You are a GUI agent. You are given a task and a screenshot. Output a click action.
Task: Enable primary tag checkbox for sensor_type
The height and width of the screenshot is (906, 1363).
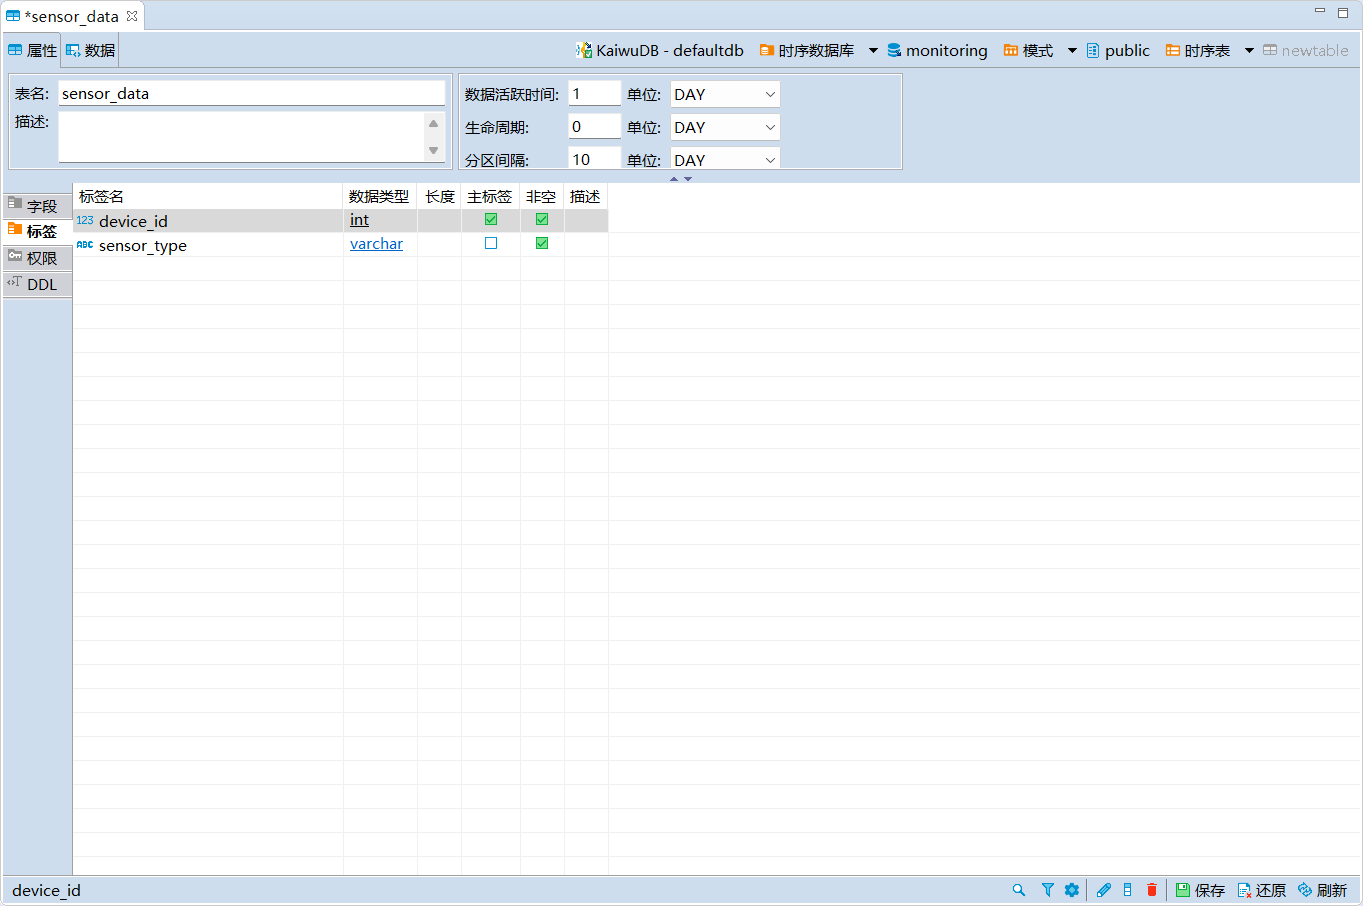[491, 243]
